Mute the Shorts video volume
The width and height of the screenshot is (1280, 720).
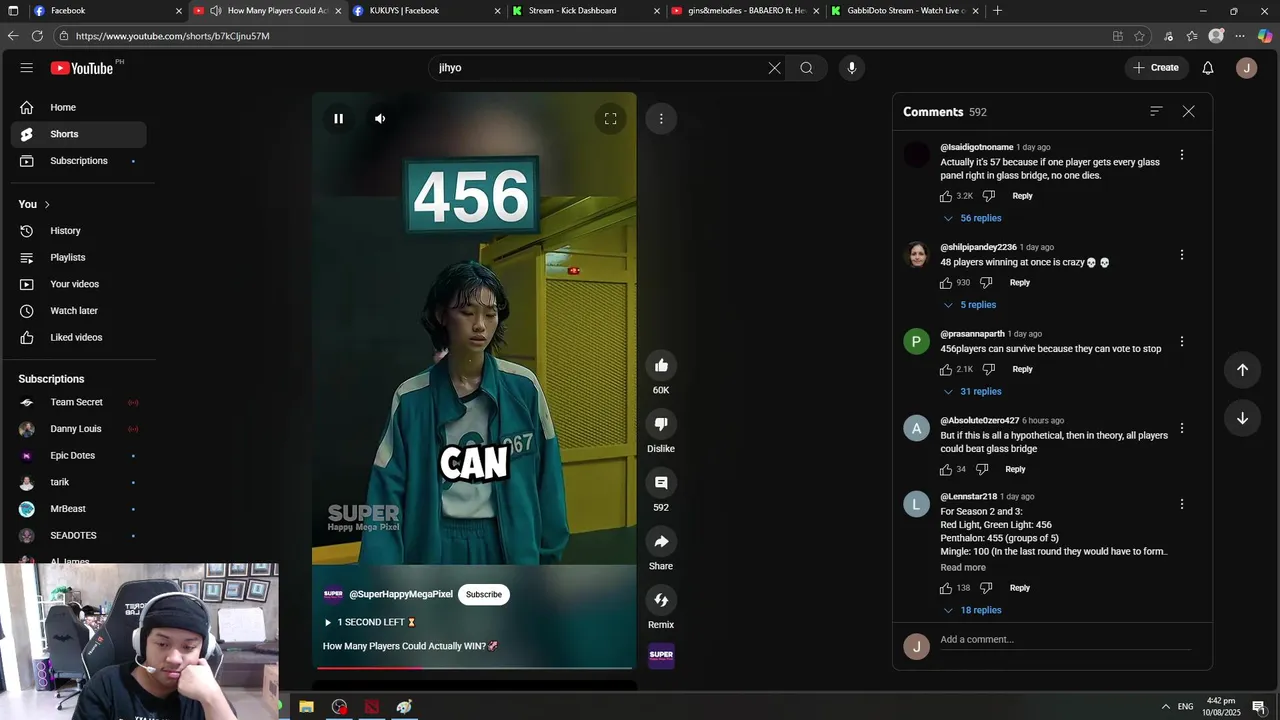pyautogui.click(x=380, y=119)
